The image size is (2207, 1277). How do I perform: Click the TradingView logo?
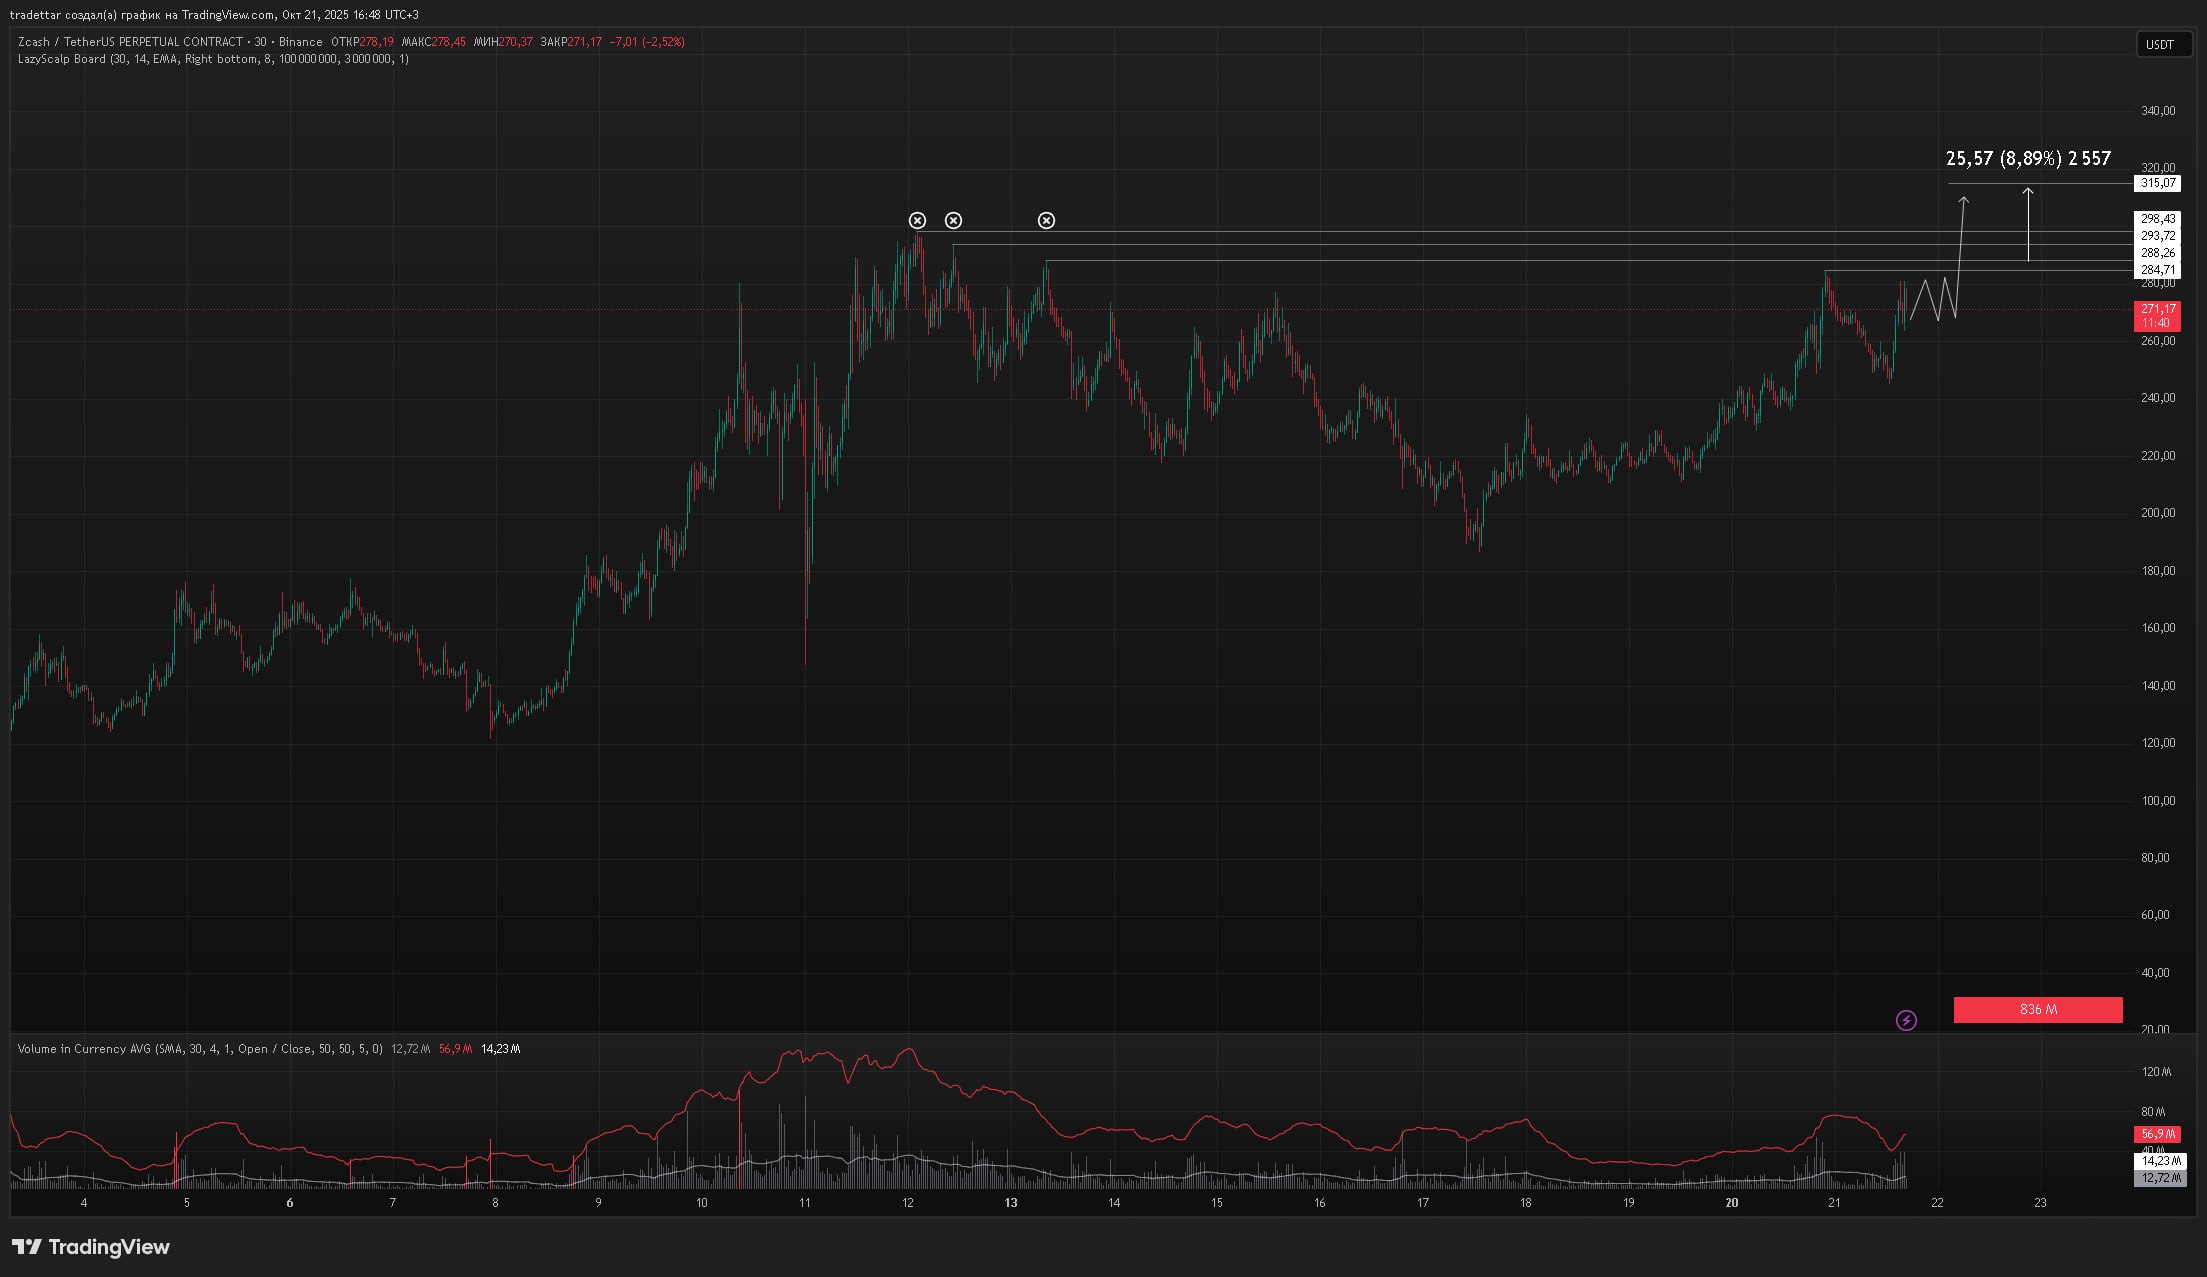coord(91,1247)
